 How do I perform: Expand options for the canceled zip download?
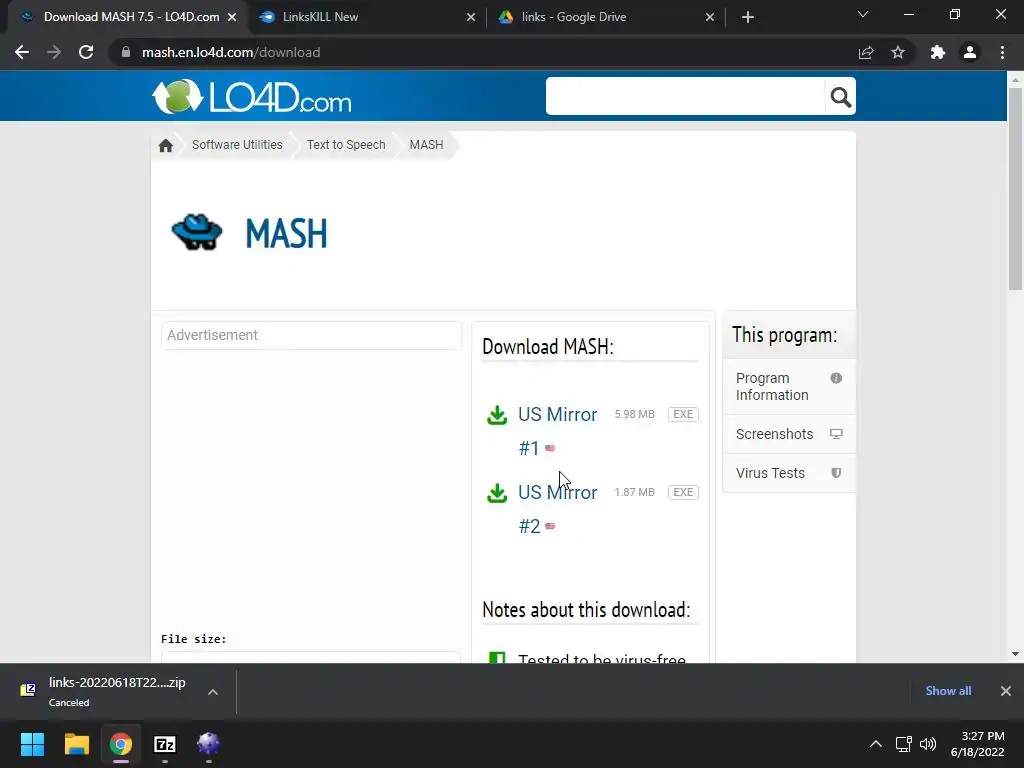(x=213, y=692)
